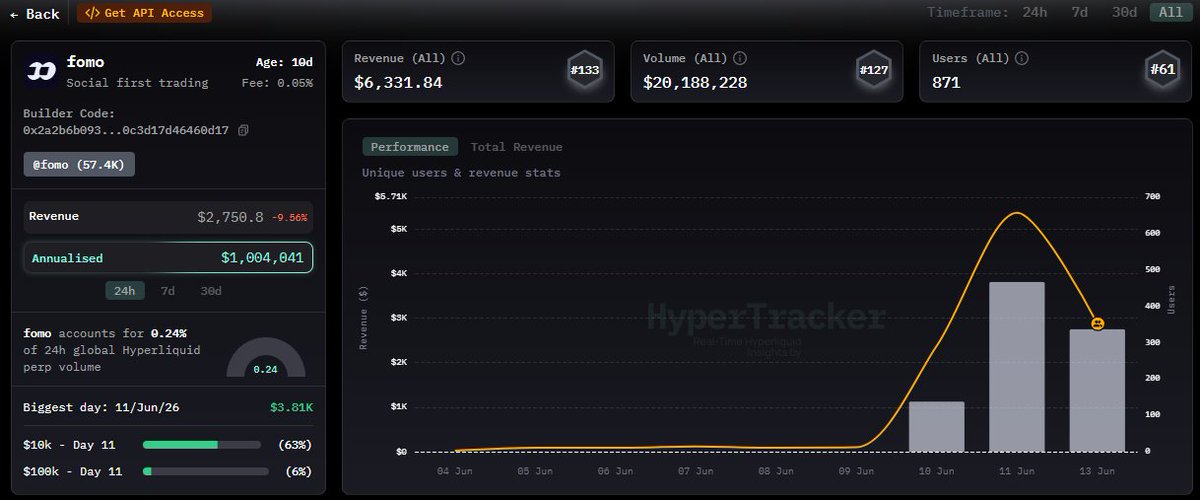Click the (63%) progress label
Viewport: 1200px width, 500px height.
295,444
